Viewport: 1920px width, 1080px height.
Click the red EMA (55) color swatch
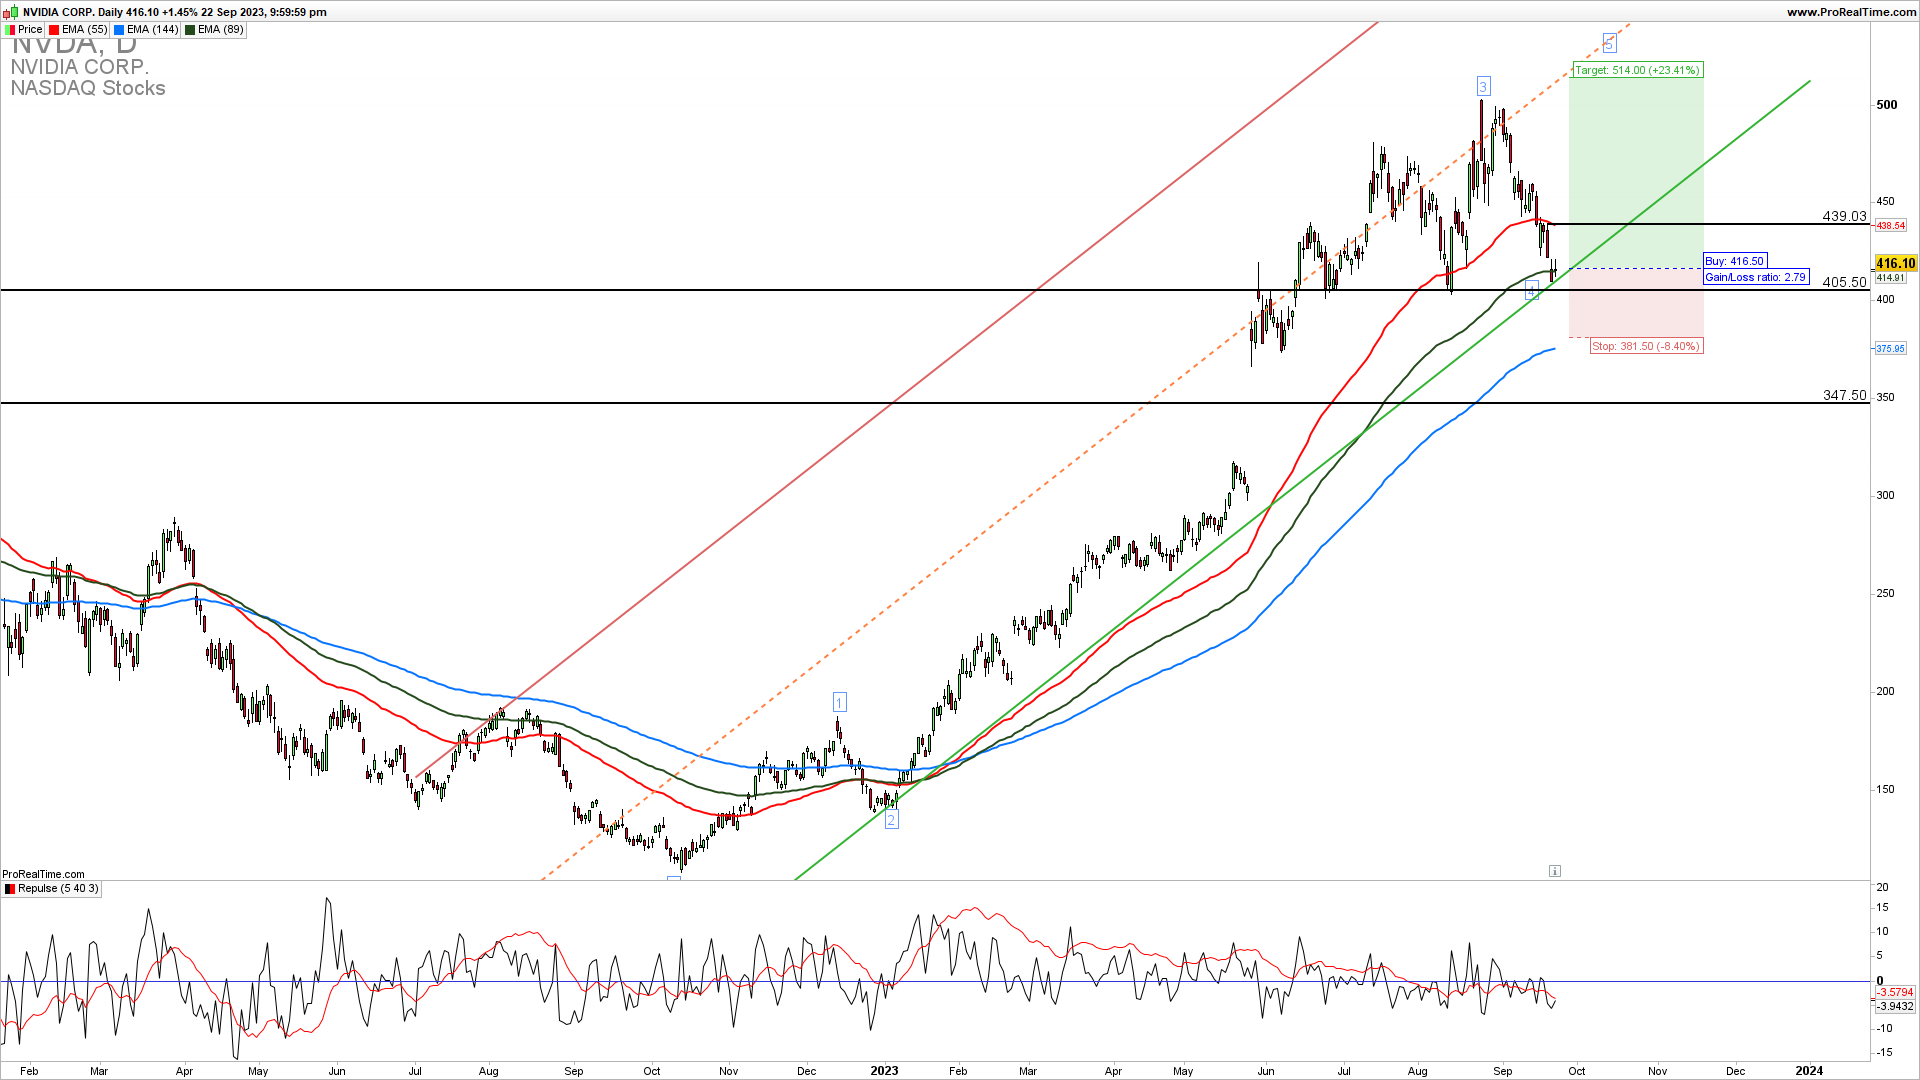coord(54,30)
